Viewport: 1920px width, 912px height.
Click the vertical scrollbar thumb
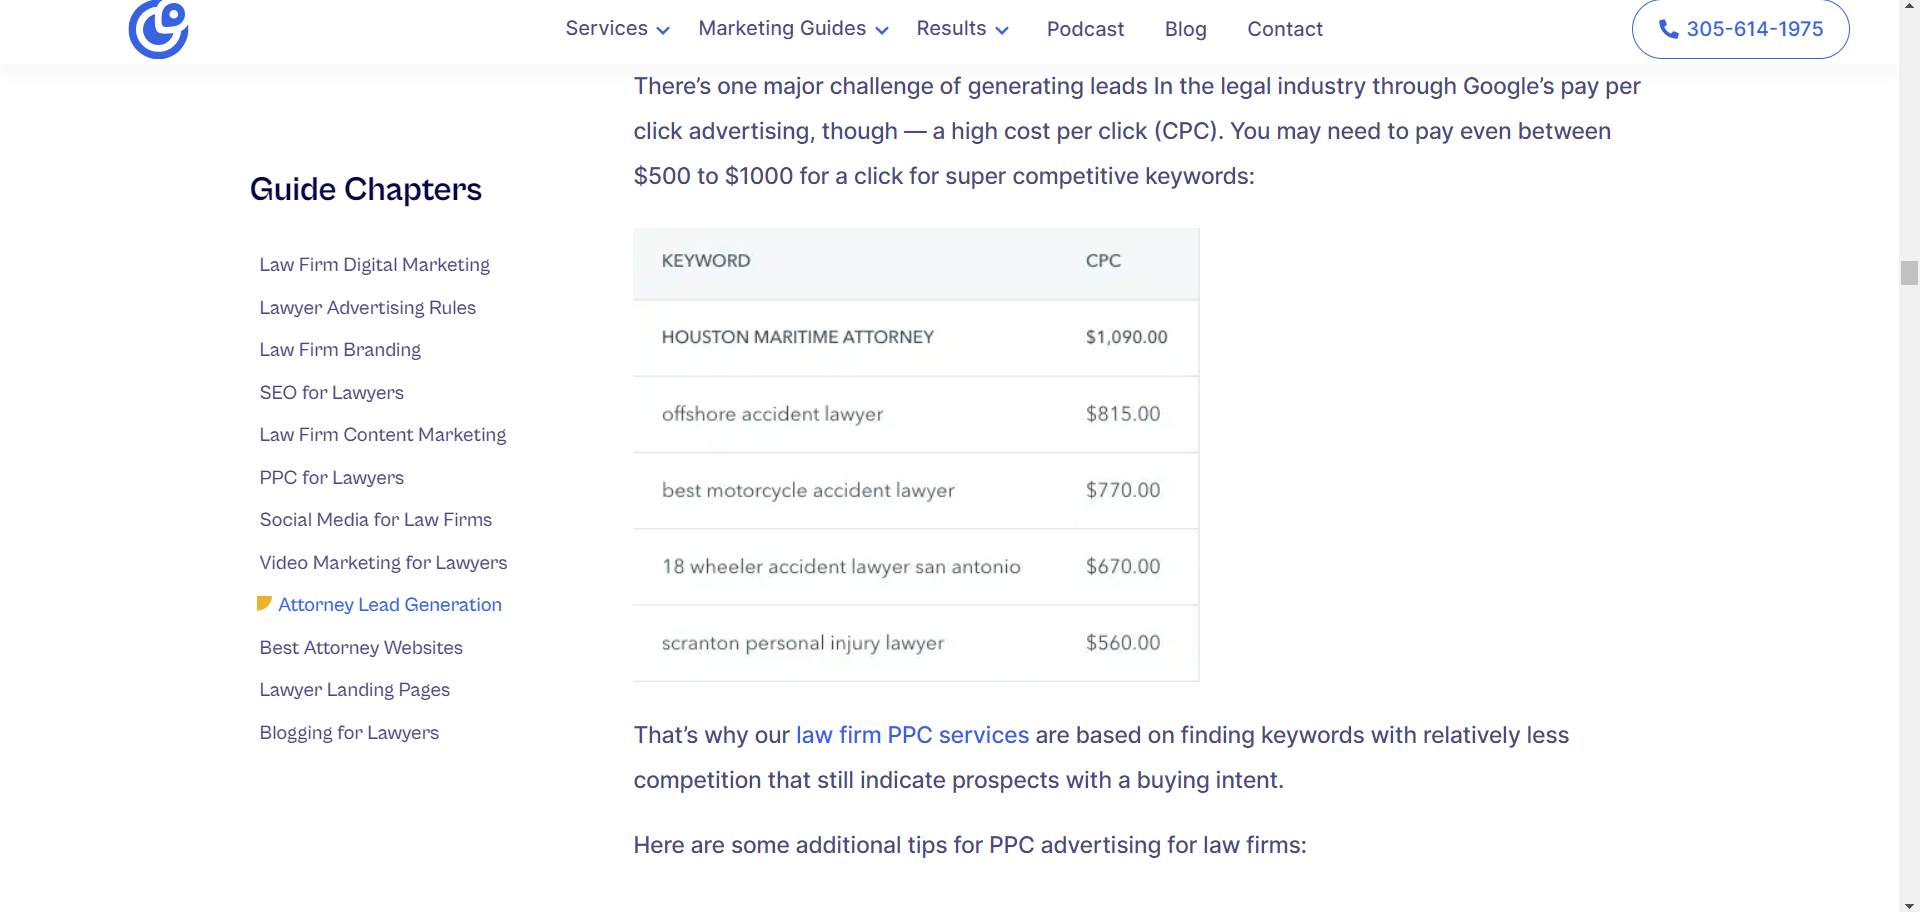[x=1909, y=273]
